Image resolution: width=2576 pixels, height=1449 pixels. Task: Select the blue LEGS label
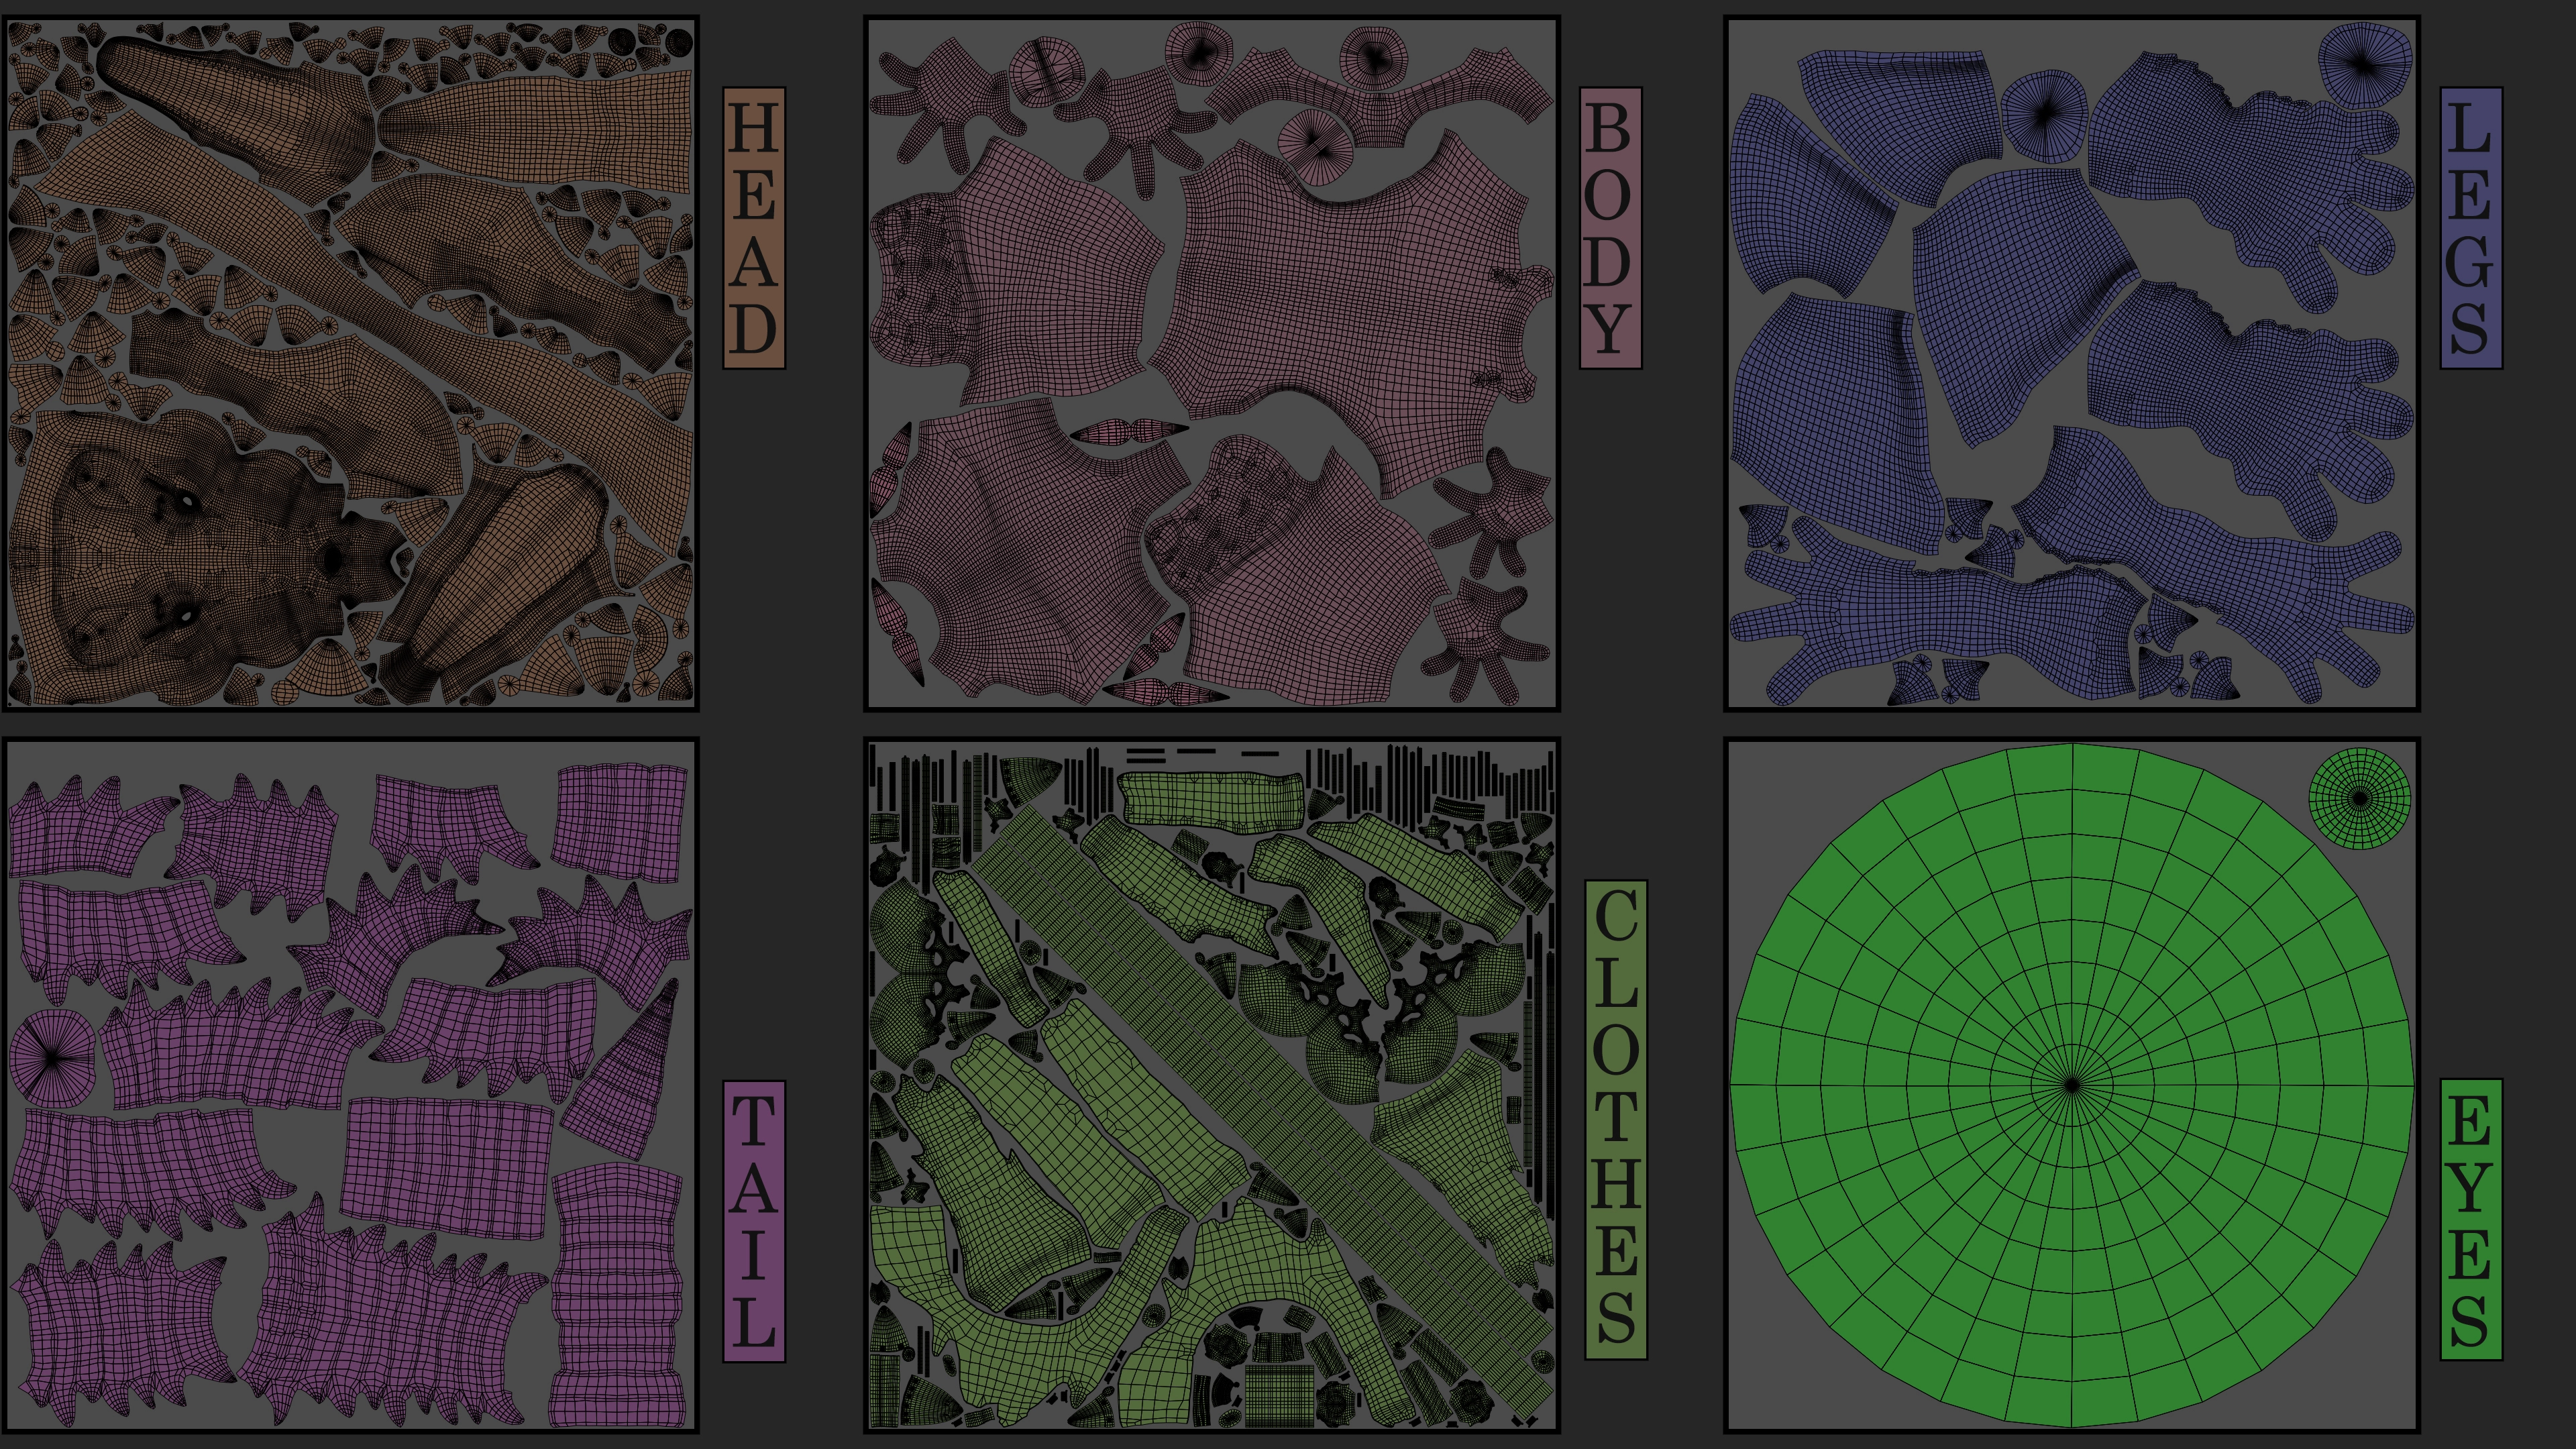click(x=2471, y=228)
